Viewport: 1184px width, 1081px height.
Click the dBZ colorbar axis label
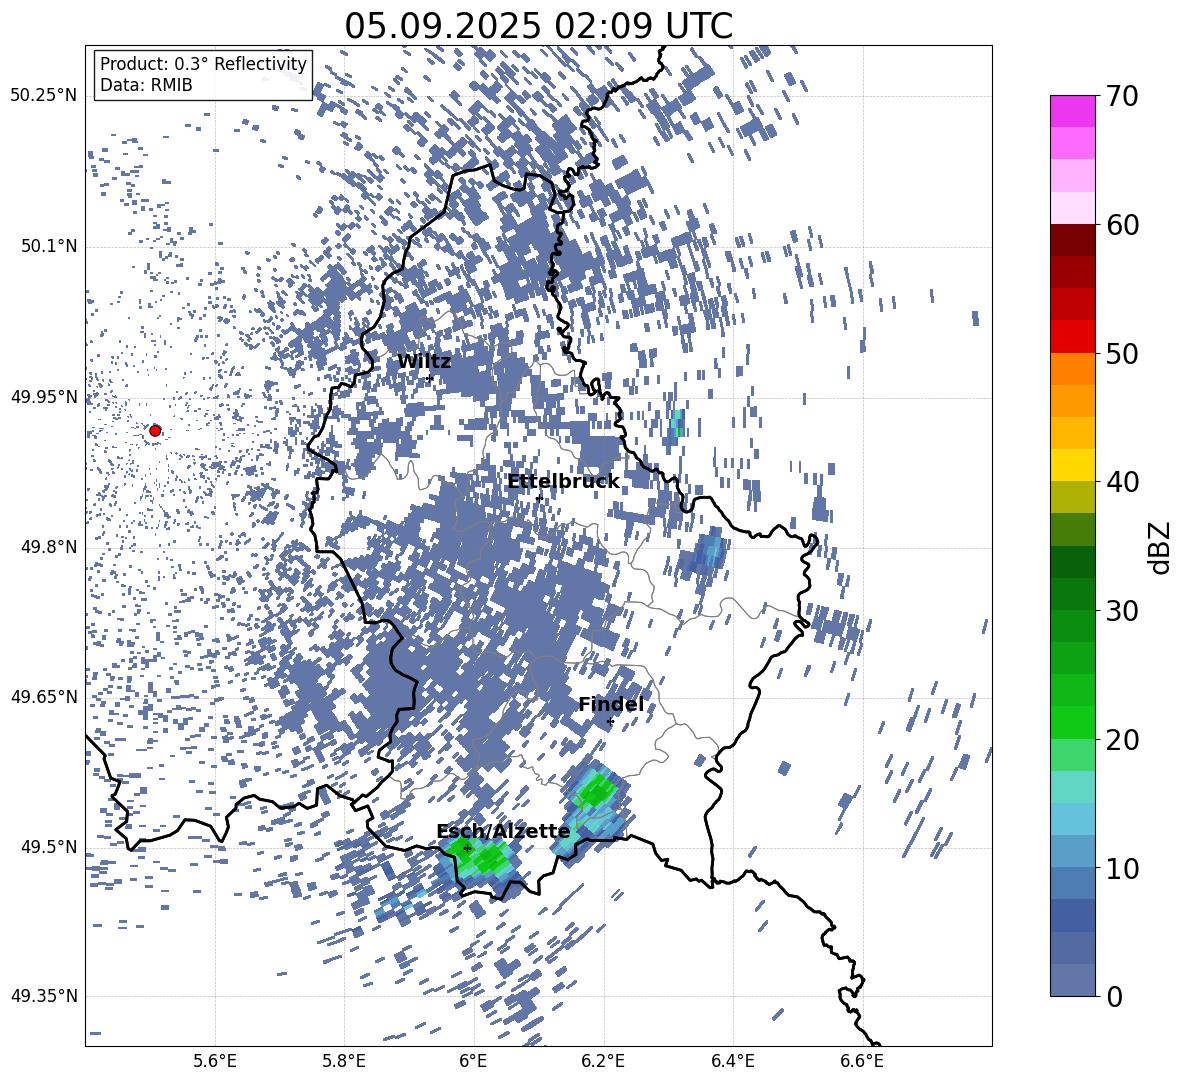click(1160, 547)
